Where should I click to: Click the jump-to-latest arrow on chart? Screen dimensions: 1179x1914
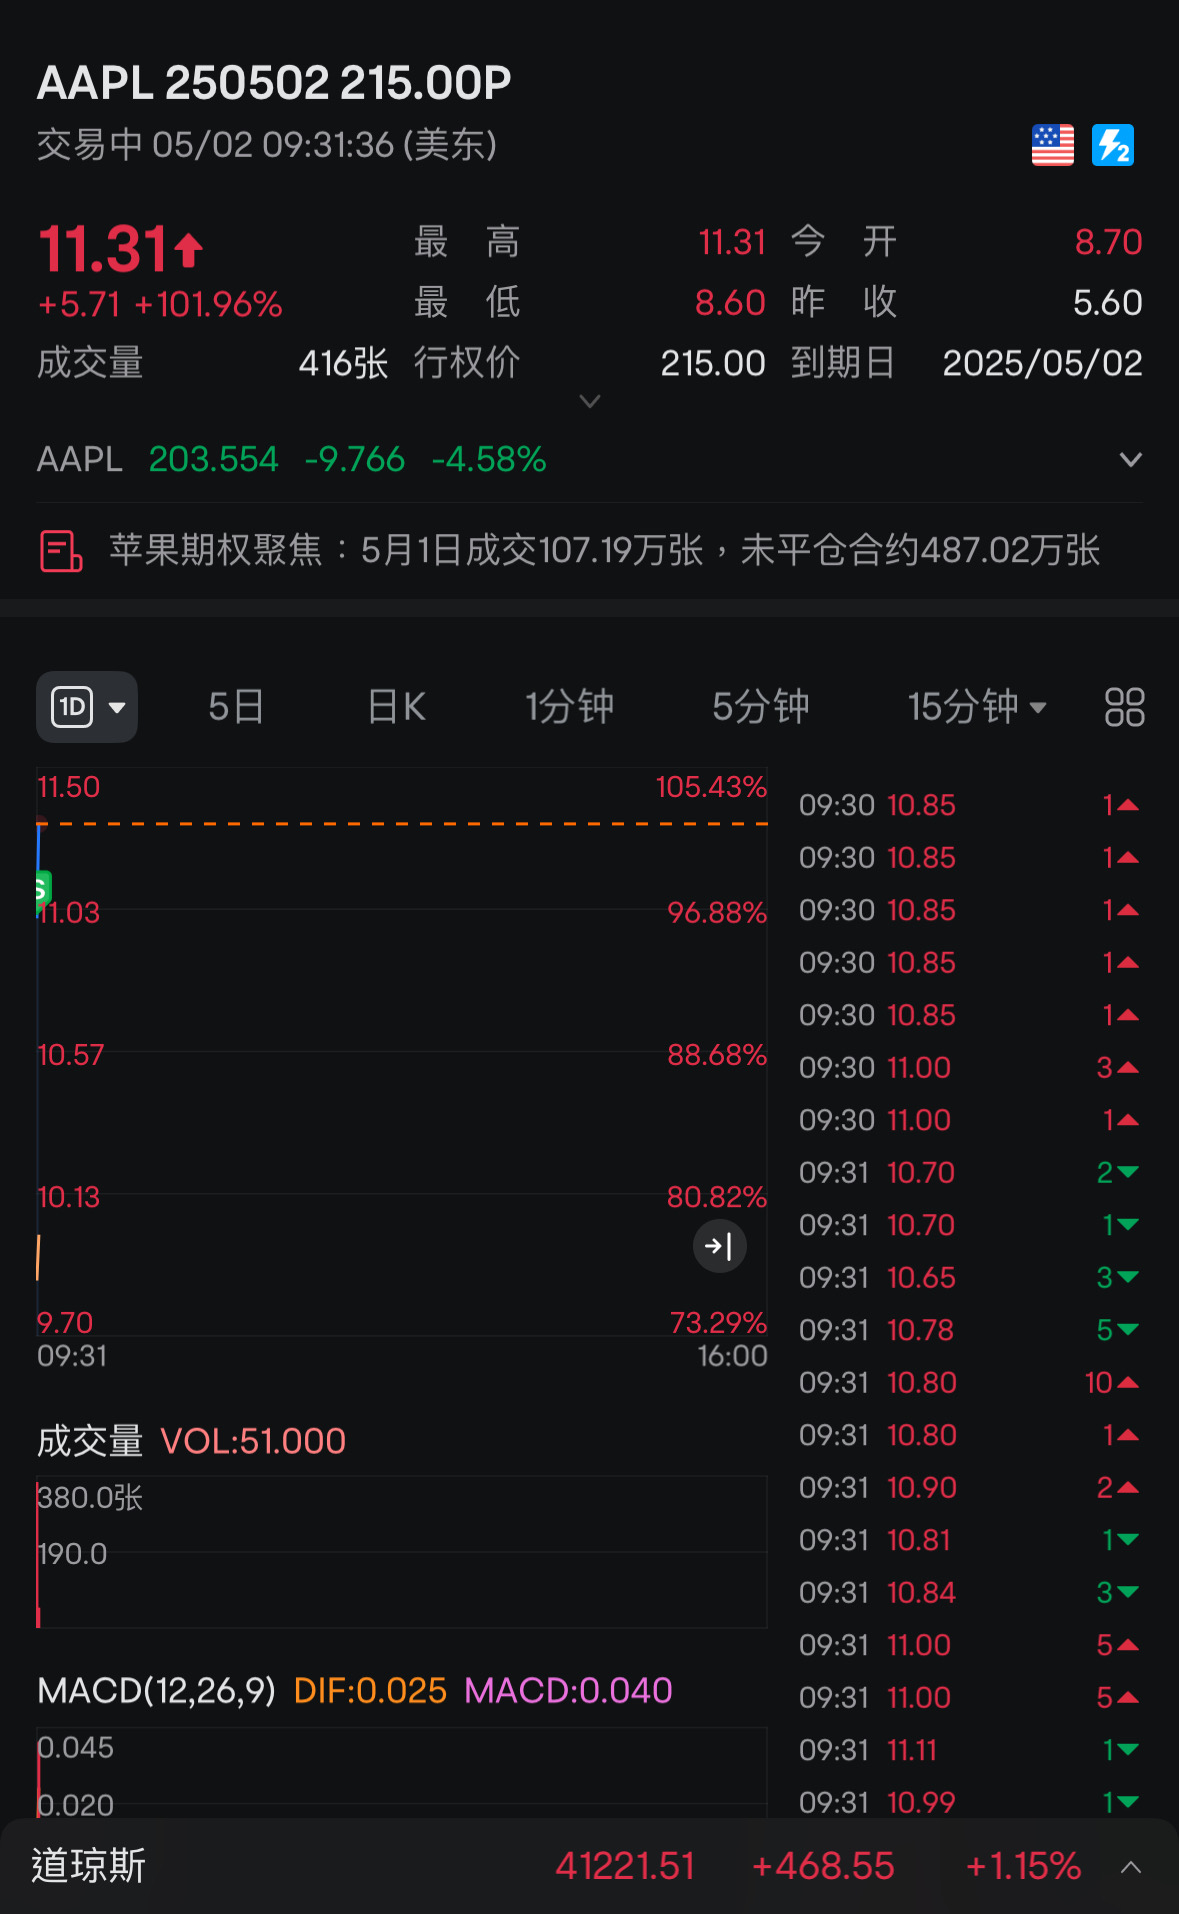coord(719,1246)
